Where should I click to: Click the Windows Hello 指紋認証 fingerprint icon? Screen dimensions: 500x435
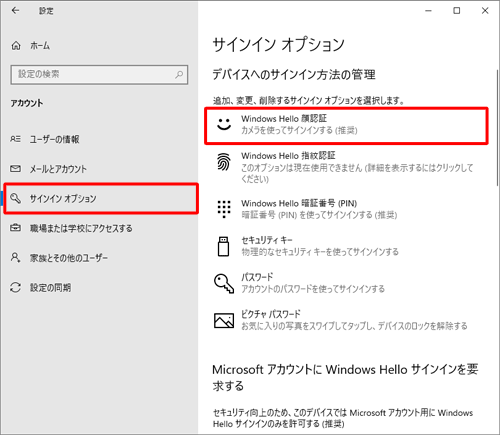[224, 162]
